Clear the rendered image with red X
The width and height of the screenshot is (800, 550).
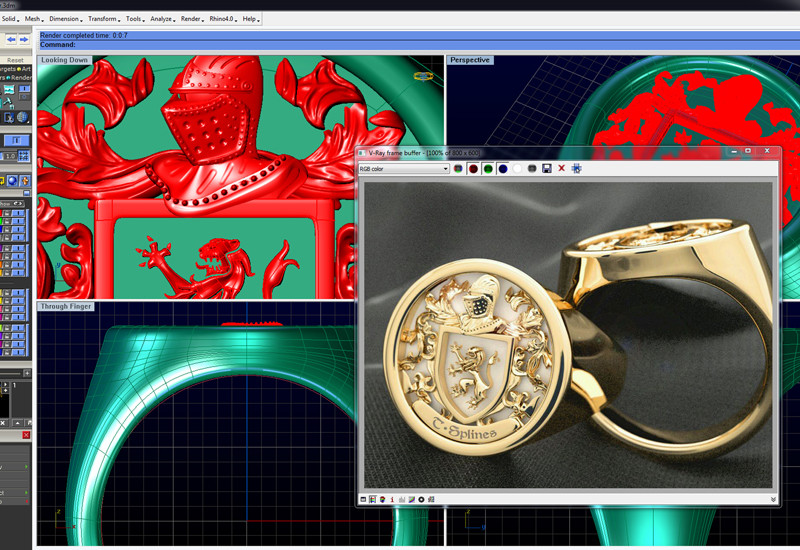click(562, 169)
